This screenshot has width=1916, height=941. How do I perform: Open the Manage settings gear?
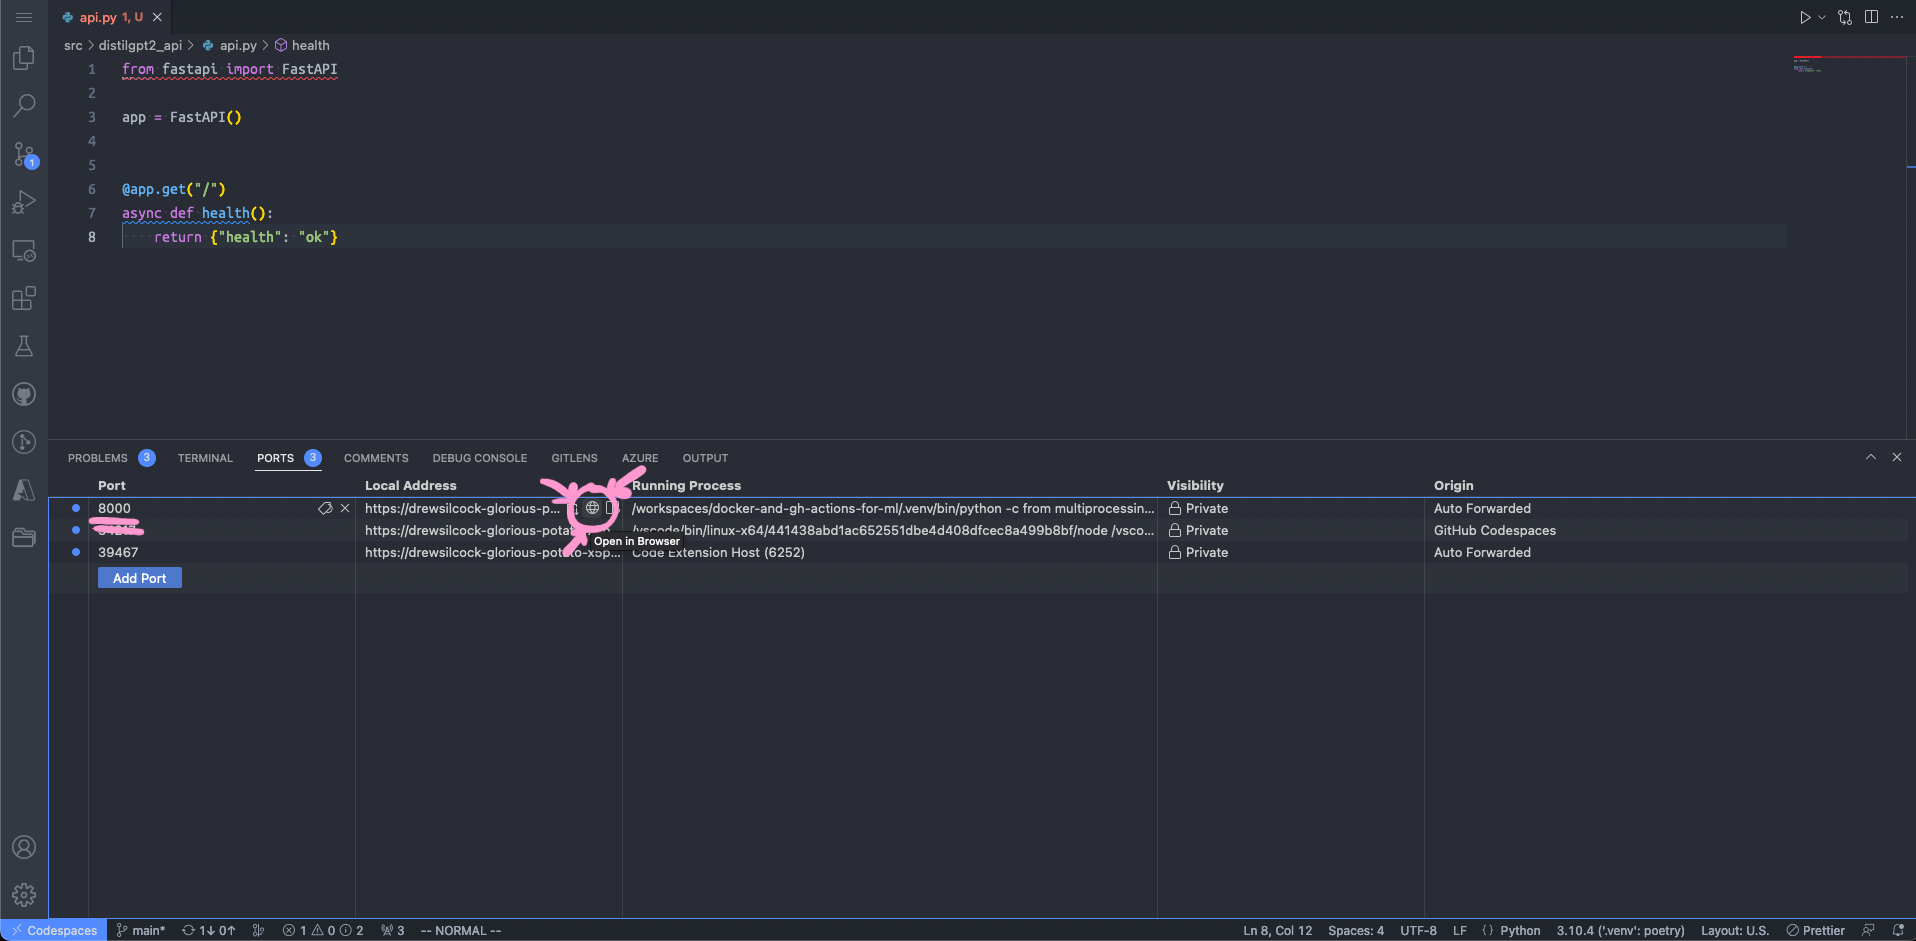[24, 895]
